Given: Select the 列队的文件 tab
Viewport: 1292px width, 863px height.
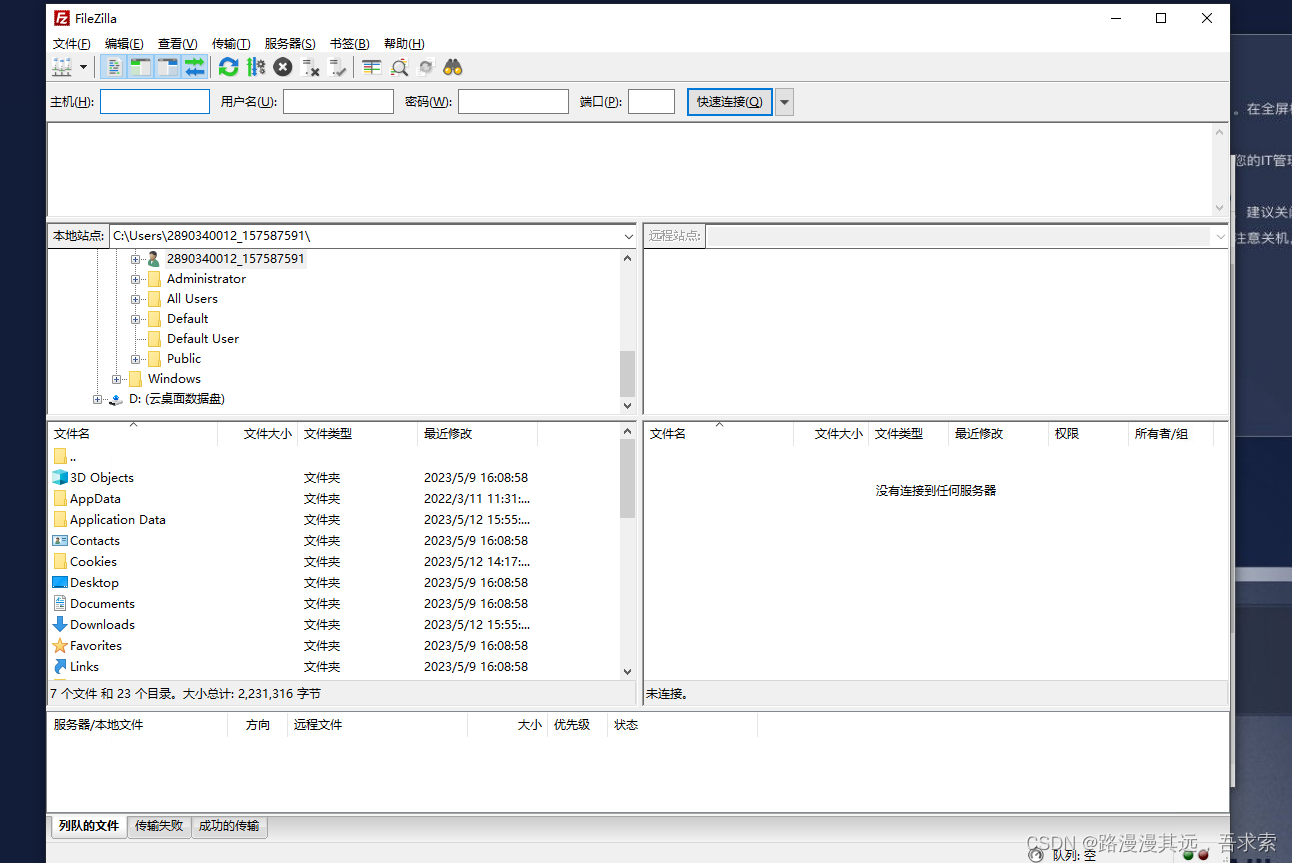Looking at the screenshot, I should click(88, 826).
